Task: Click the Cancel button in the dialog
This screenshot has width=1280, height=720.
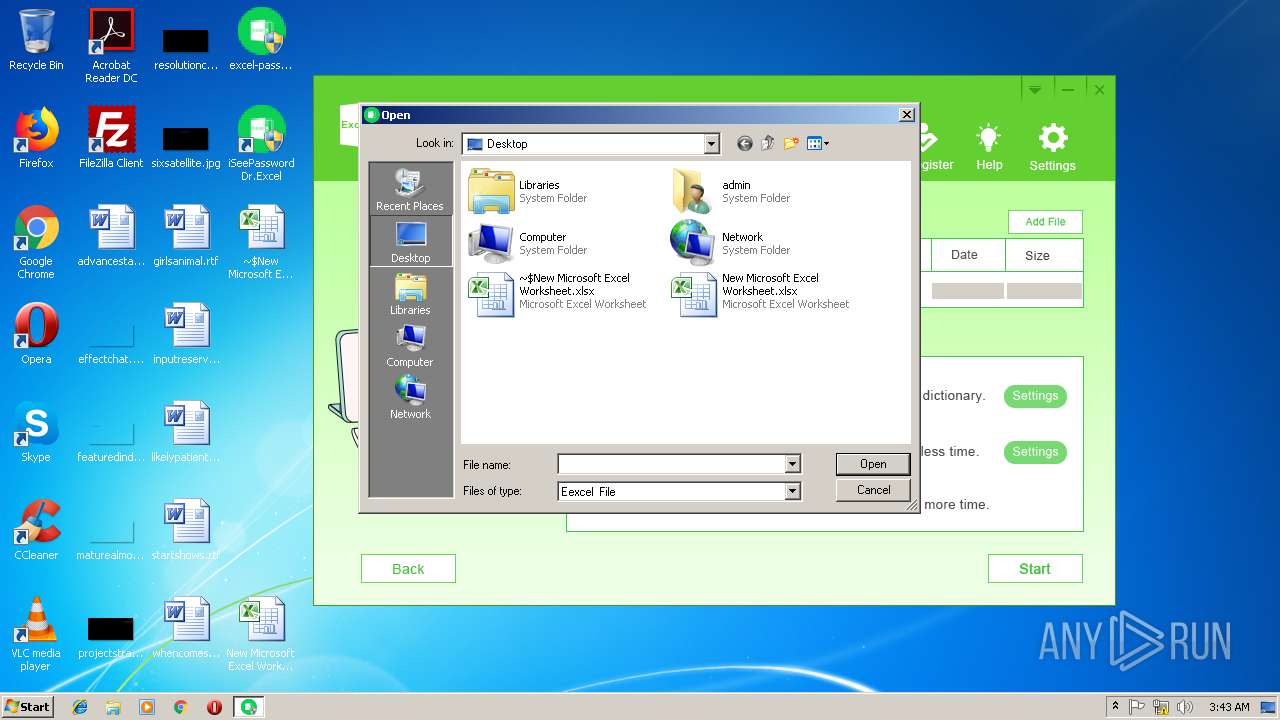Action: pos(873,490)
